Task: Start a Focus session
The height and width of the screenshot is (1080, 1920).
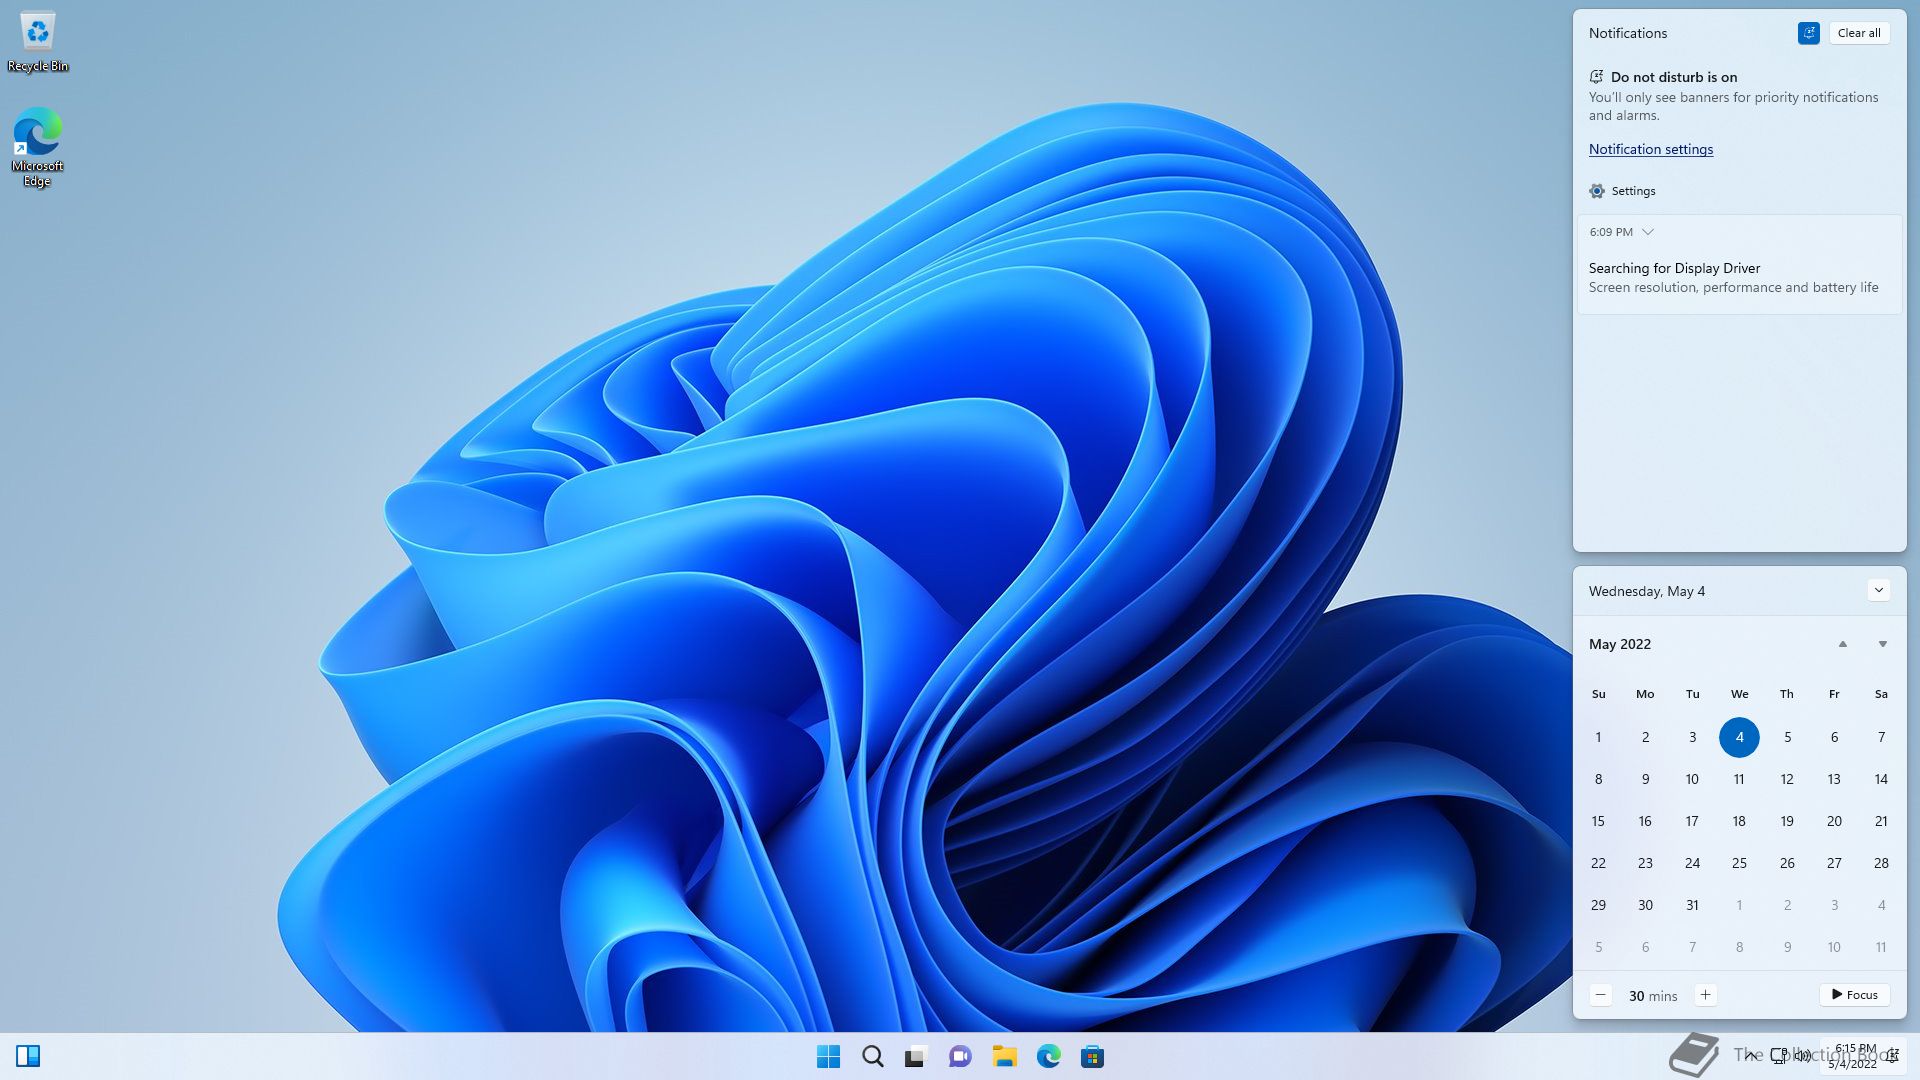Action: 1854,995
